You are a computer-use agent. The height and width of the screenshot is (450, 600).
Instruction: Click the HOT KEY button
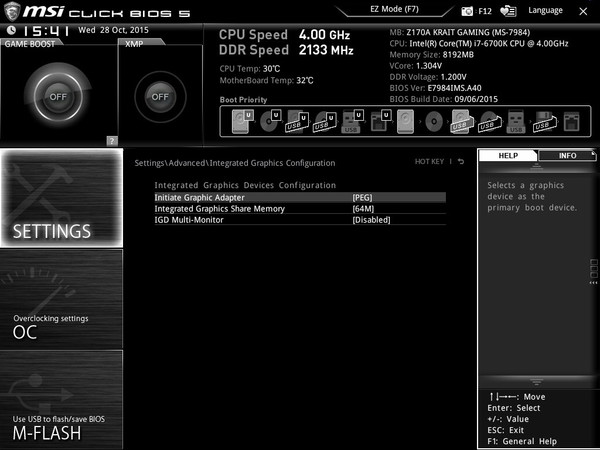pyautogui.click(x=429, y=161)
